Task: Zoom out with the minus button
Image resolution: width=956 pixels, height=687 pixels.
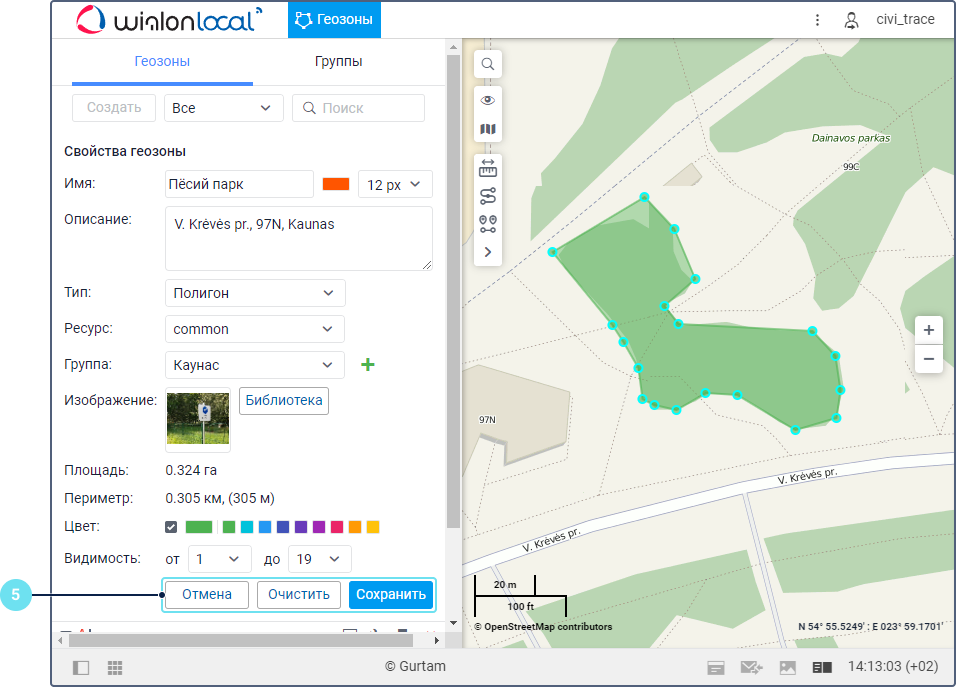Action: 929,359
